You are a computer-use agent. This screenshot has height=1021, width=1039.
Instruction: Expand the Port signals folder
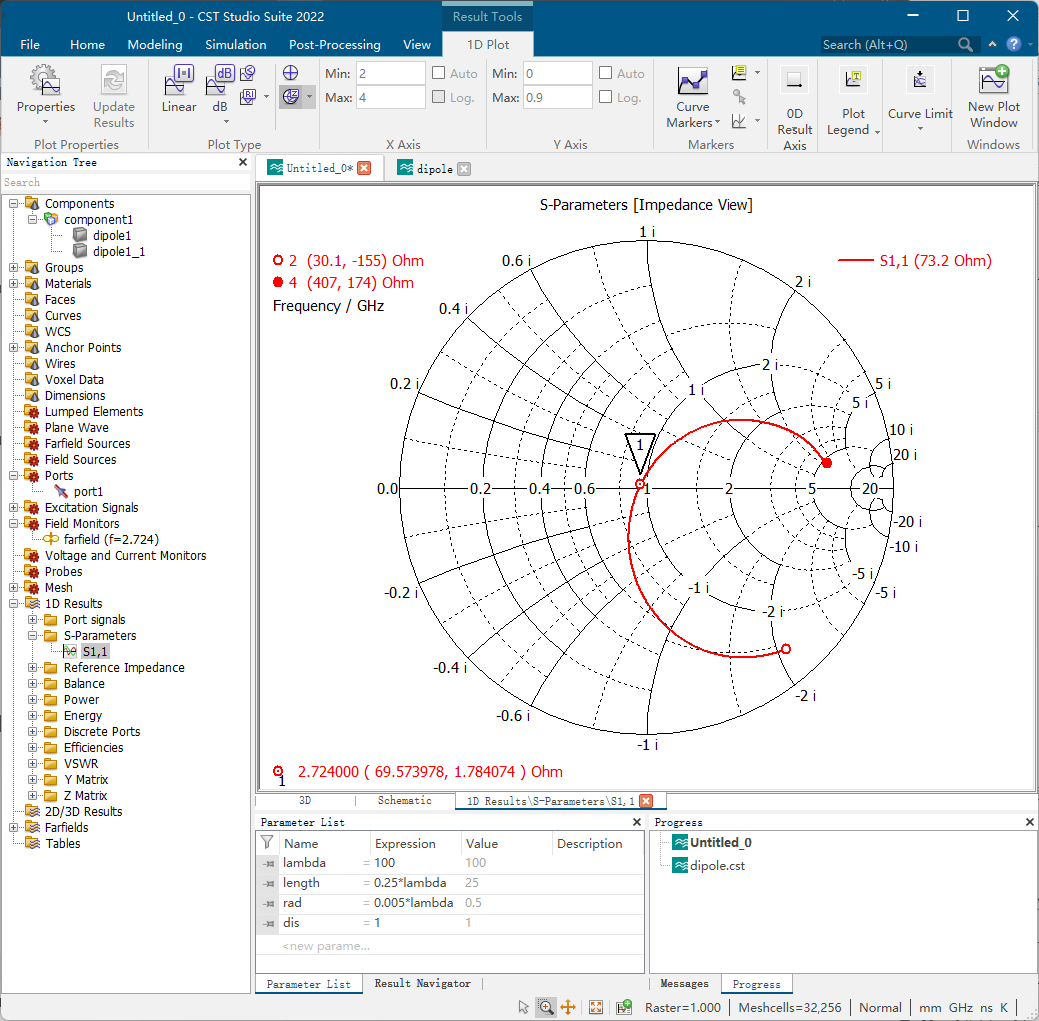tap(32, 619)
